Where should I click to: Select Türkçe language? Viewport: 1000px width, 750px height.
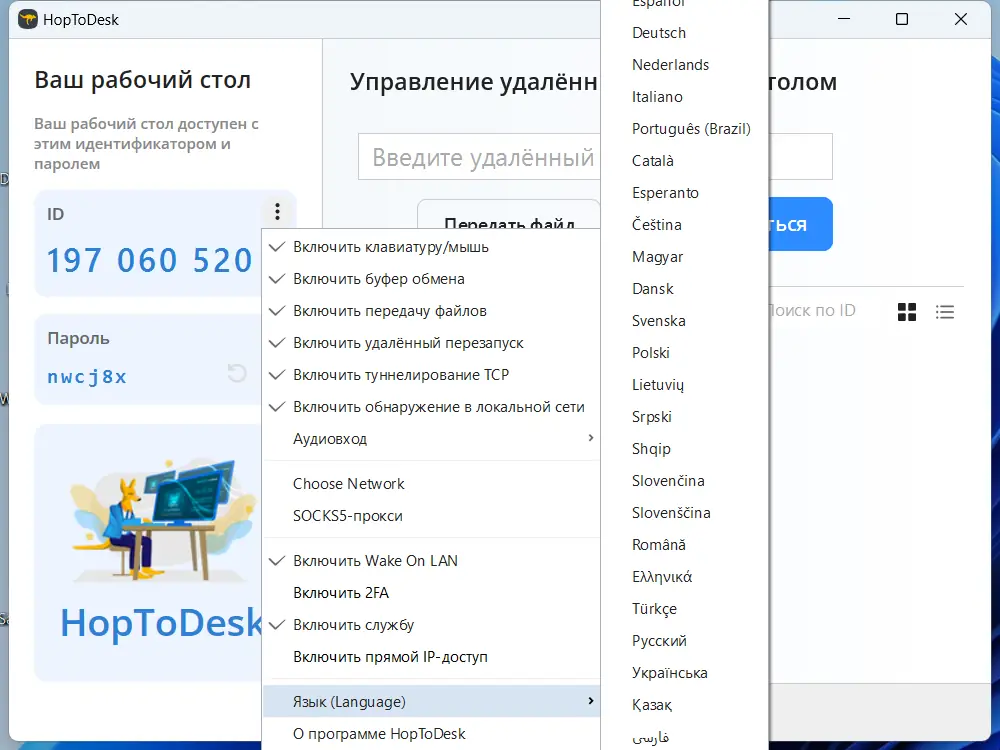684,608
